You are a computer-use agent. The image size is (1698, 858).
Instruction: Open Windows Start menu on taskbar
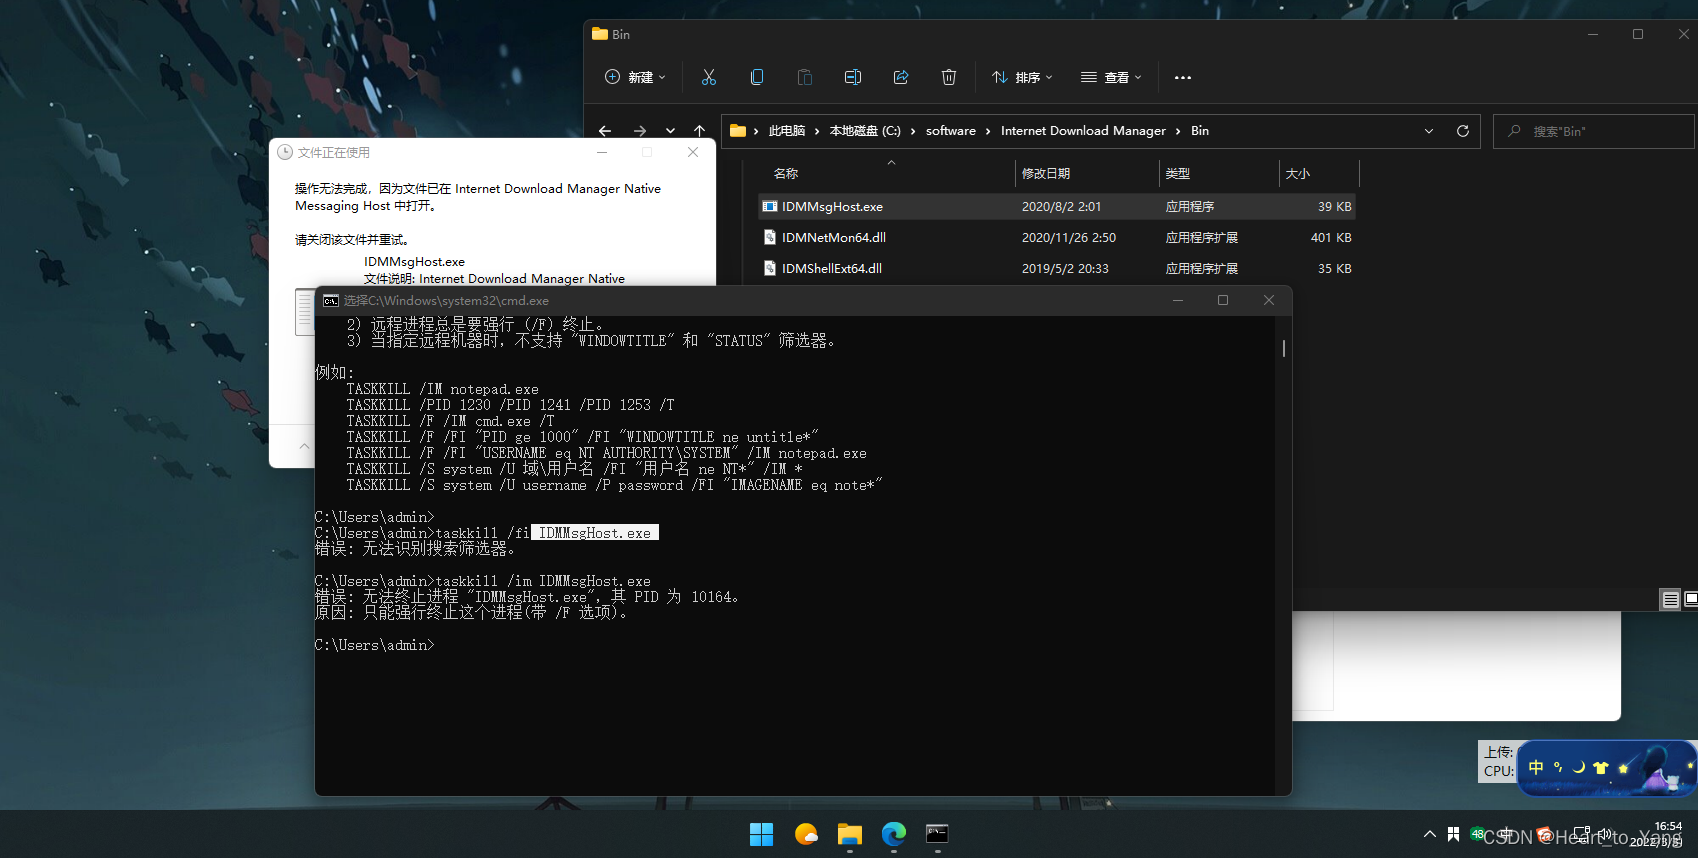762,834
